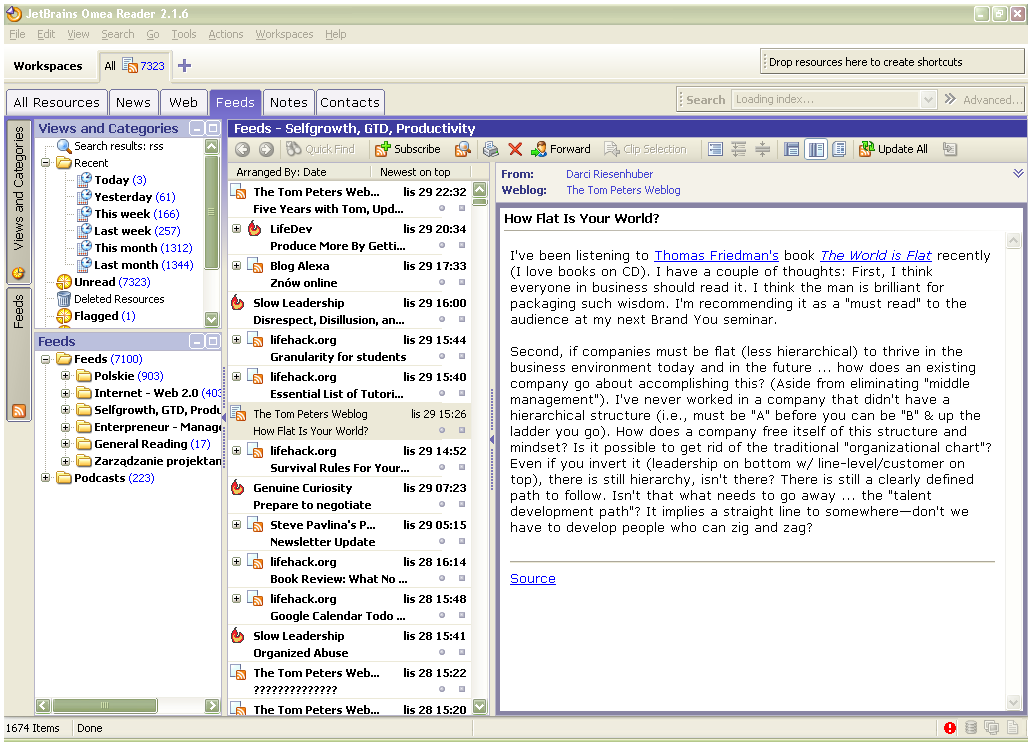Switch to the Notes tab
This screenshot has height=742, width=1032.
tap(288, 103)
